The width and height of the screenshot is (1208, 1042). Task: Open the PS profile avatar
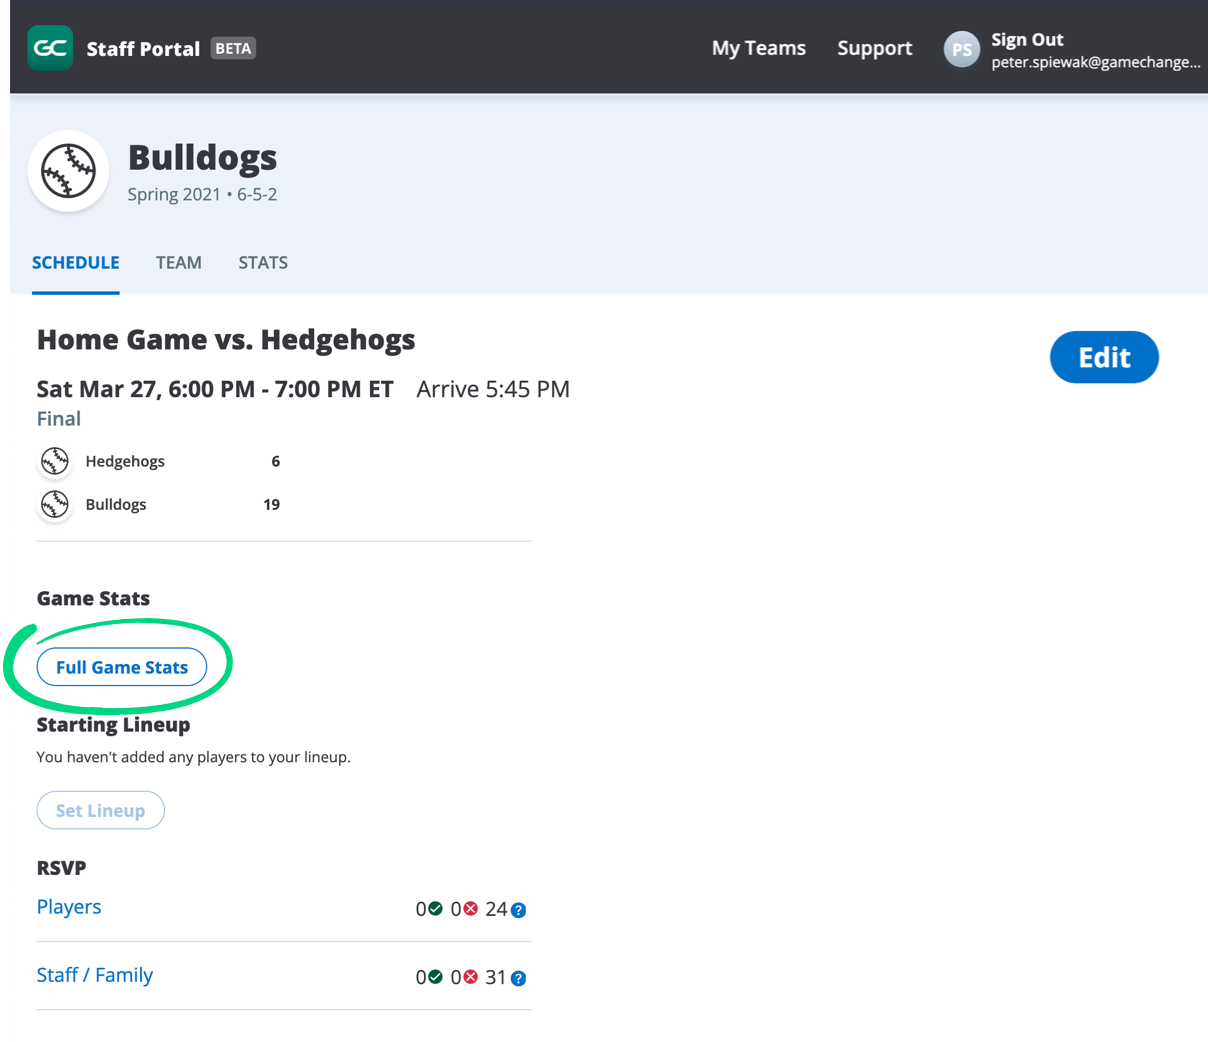coord(960,48)
